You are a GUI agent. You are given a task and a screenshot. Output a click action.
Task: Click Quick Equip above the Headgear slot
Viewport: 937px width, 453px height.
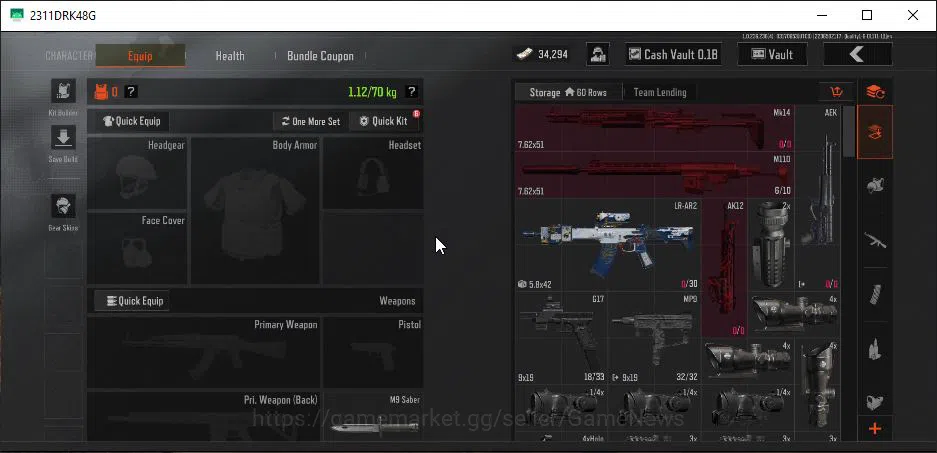[x=131, y=121]
